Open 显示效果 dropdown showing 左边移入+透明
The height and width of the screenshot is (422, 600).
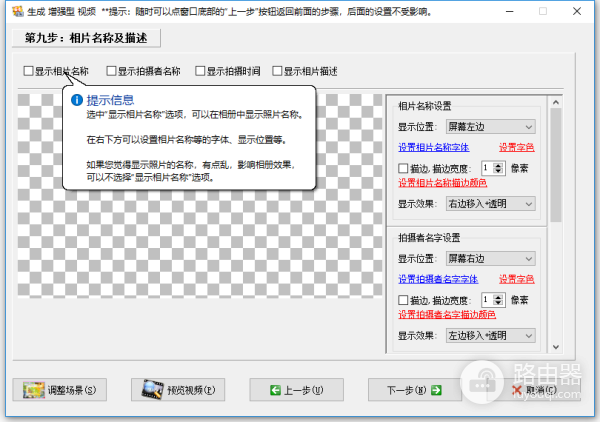[x=491, y=336]
